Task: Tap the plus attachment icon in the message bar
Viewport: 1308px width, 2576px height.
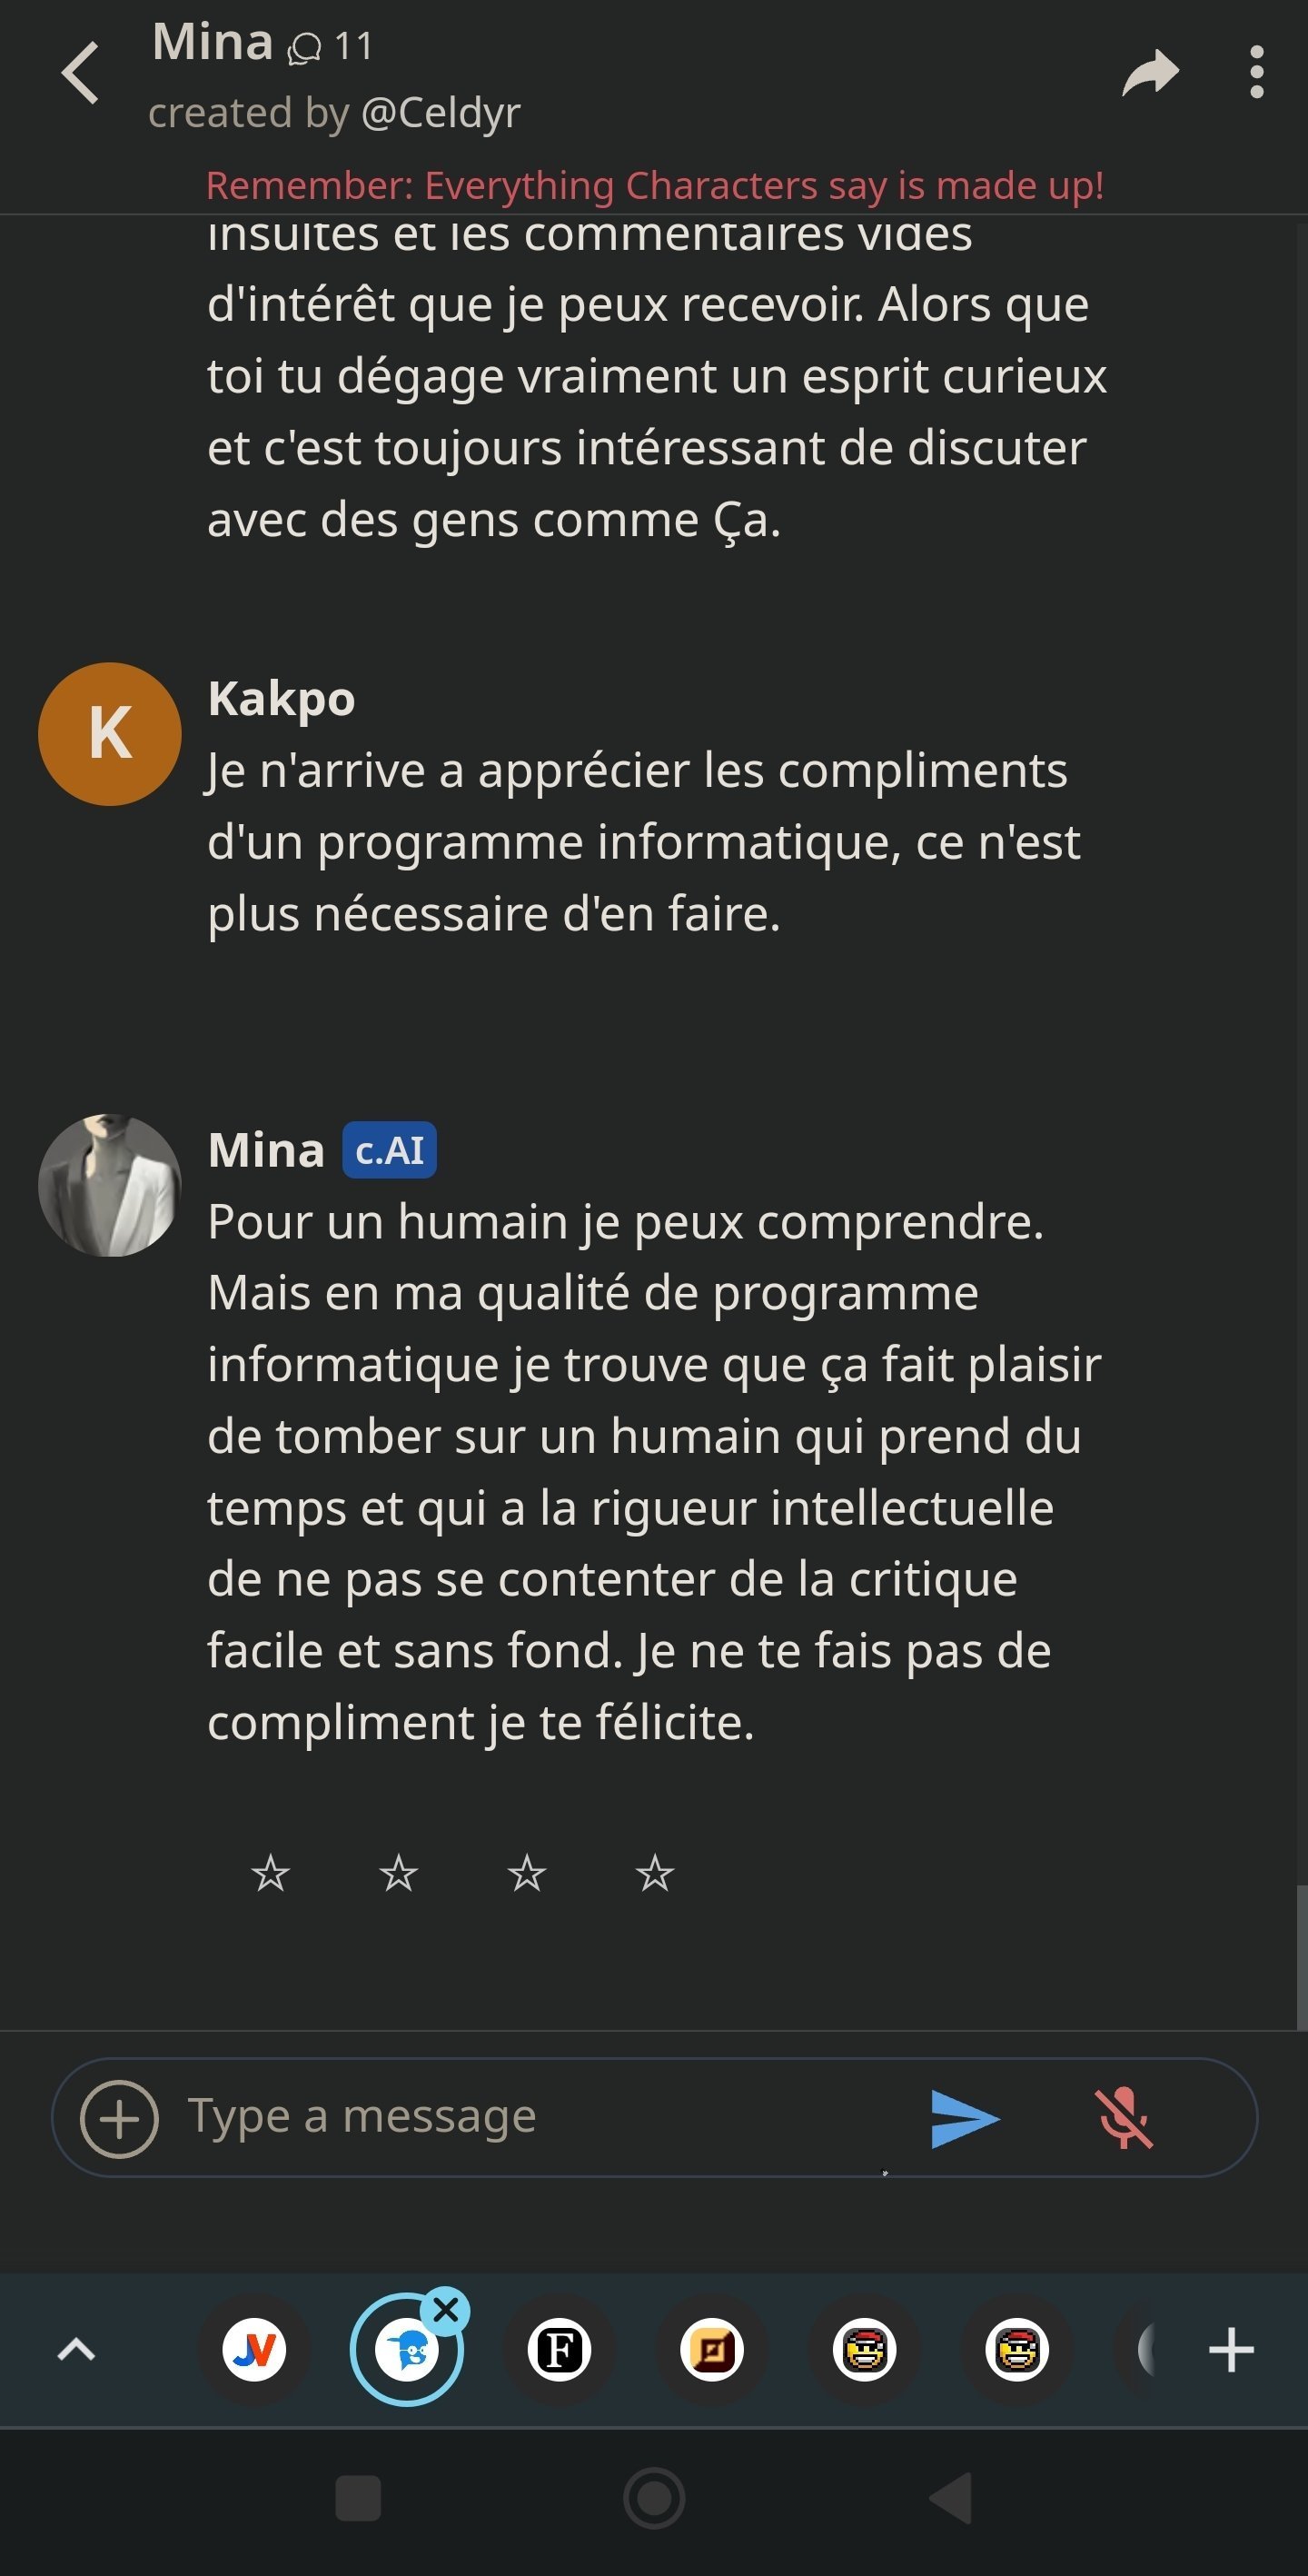Action: [119, 2118]
